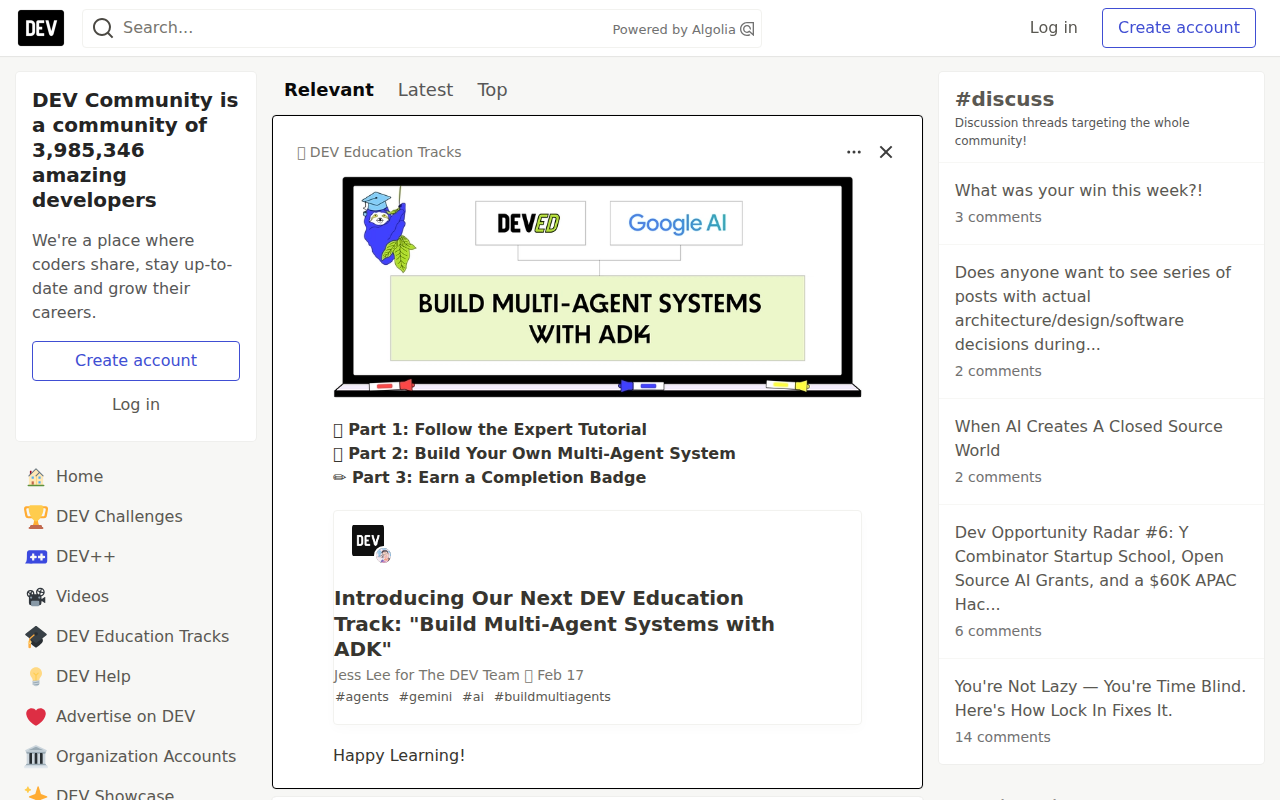Click the DEV logo in header

tap(41, 28)
